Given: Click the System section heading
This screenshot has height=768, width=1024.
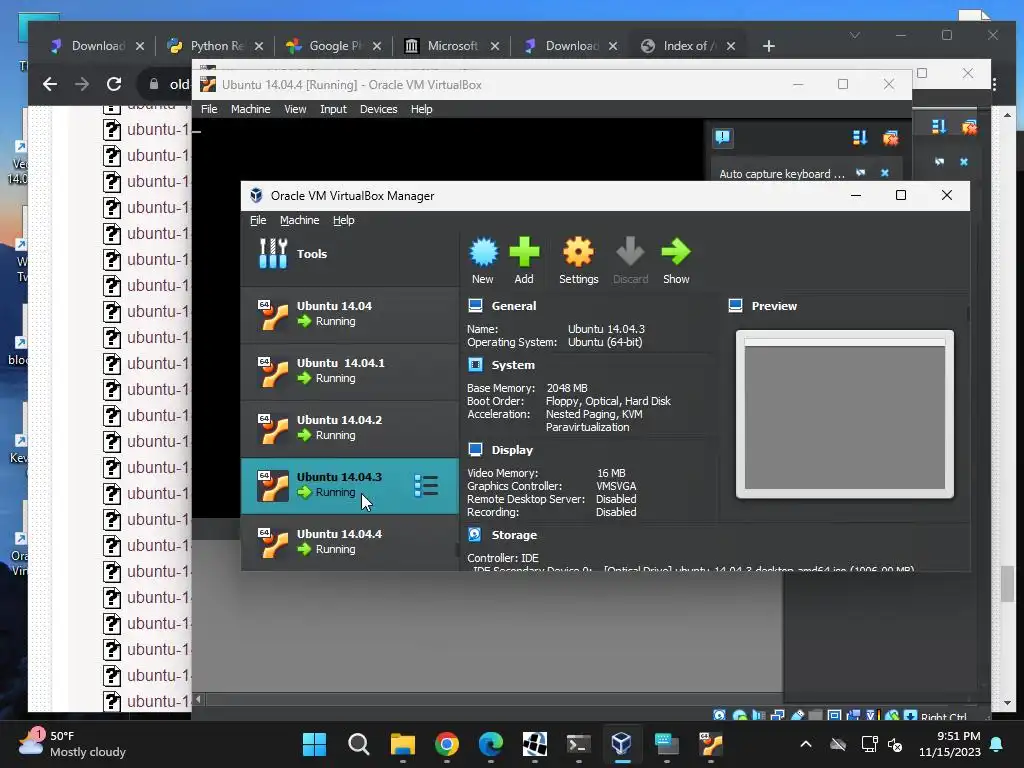Looking at the screenshot, I should [x=513, y=365].
